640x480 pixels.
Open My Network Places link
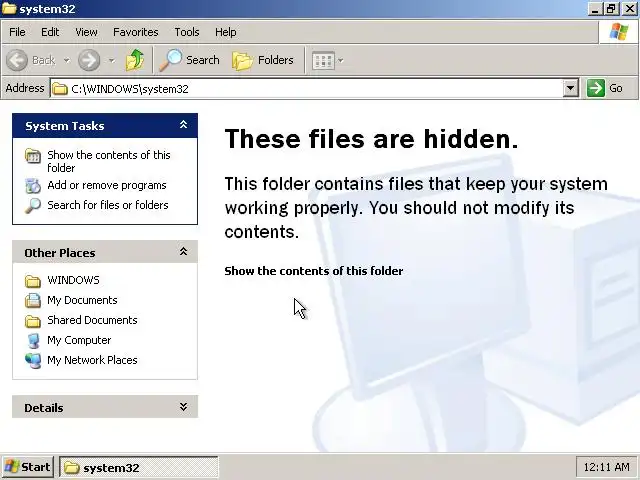[x=92, y=360]
